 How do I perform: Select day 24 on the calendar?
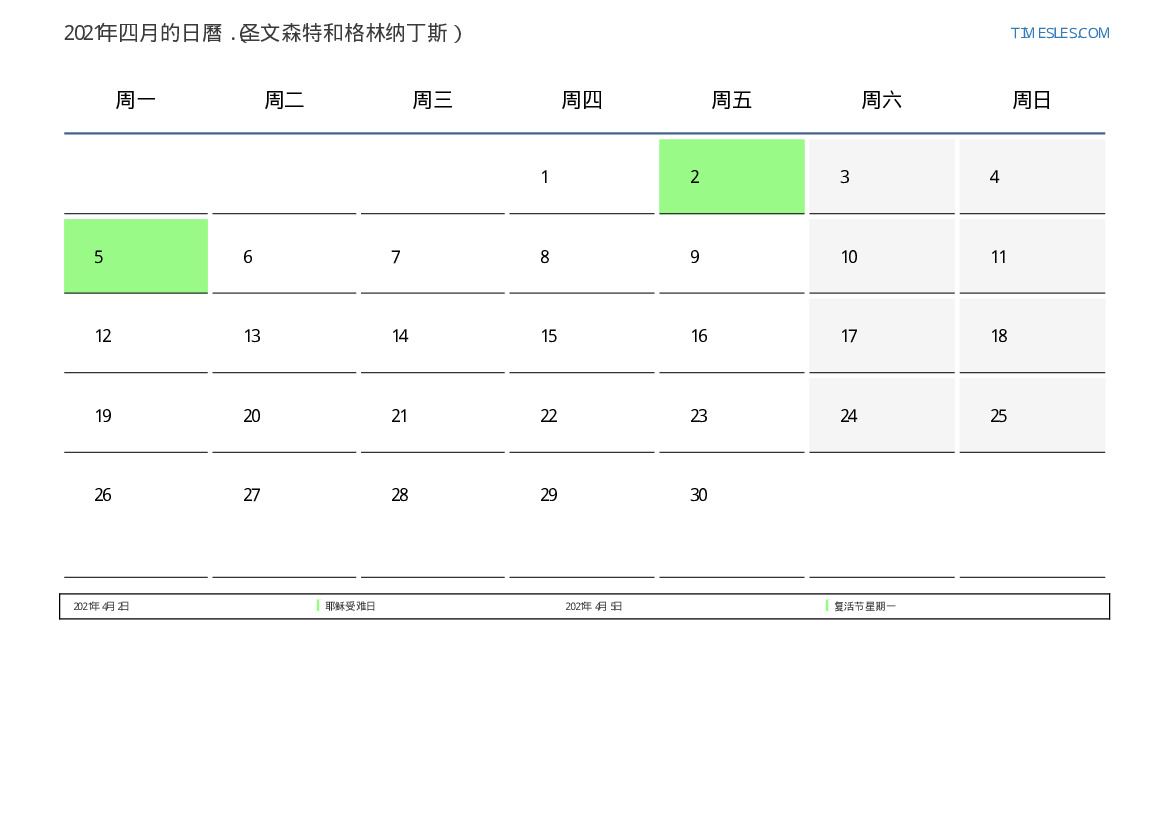coord(881,415)
